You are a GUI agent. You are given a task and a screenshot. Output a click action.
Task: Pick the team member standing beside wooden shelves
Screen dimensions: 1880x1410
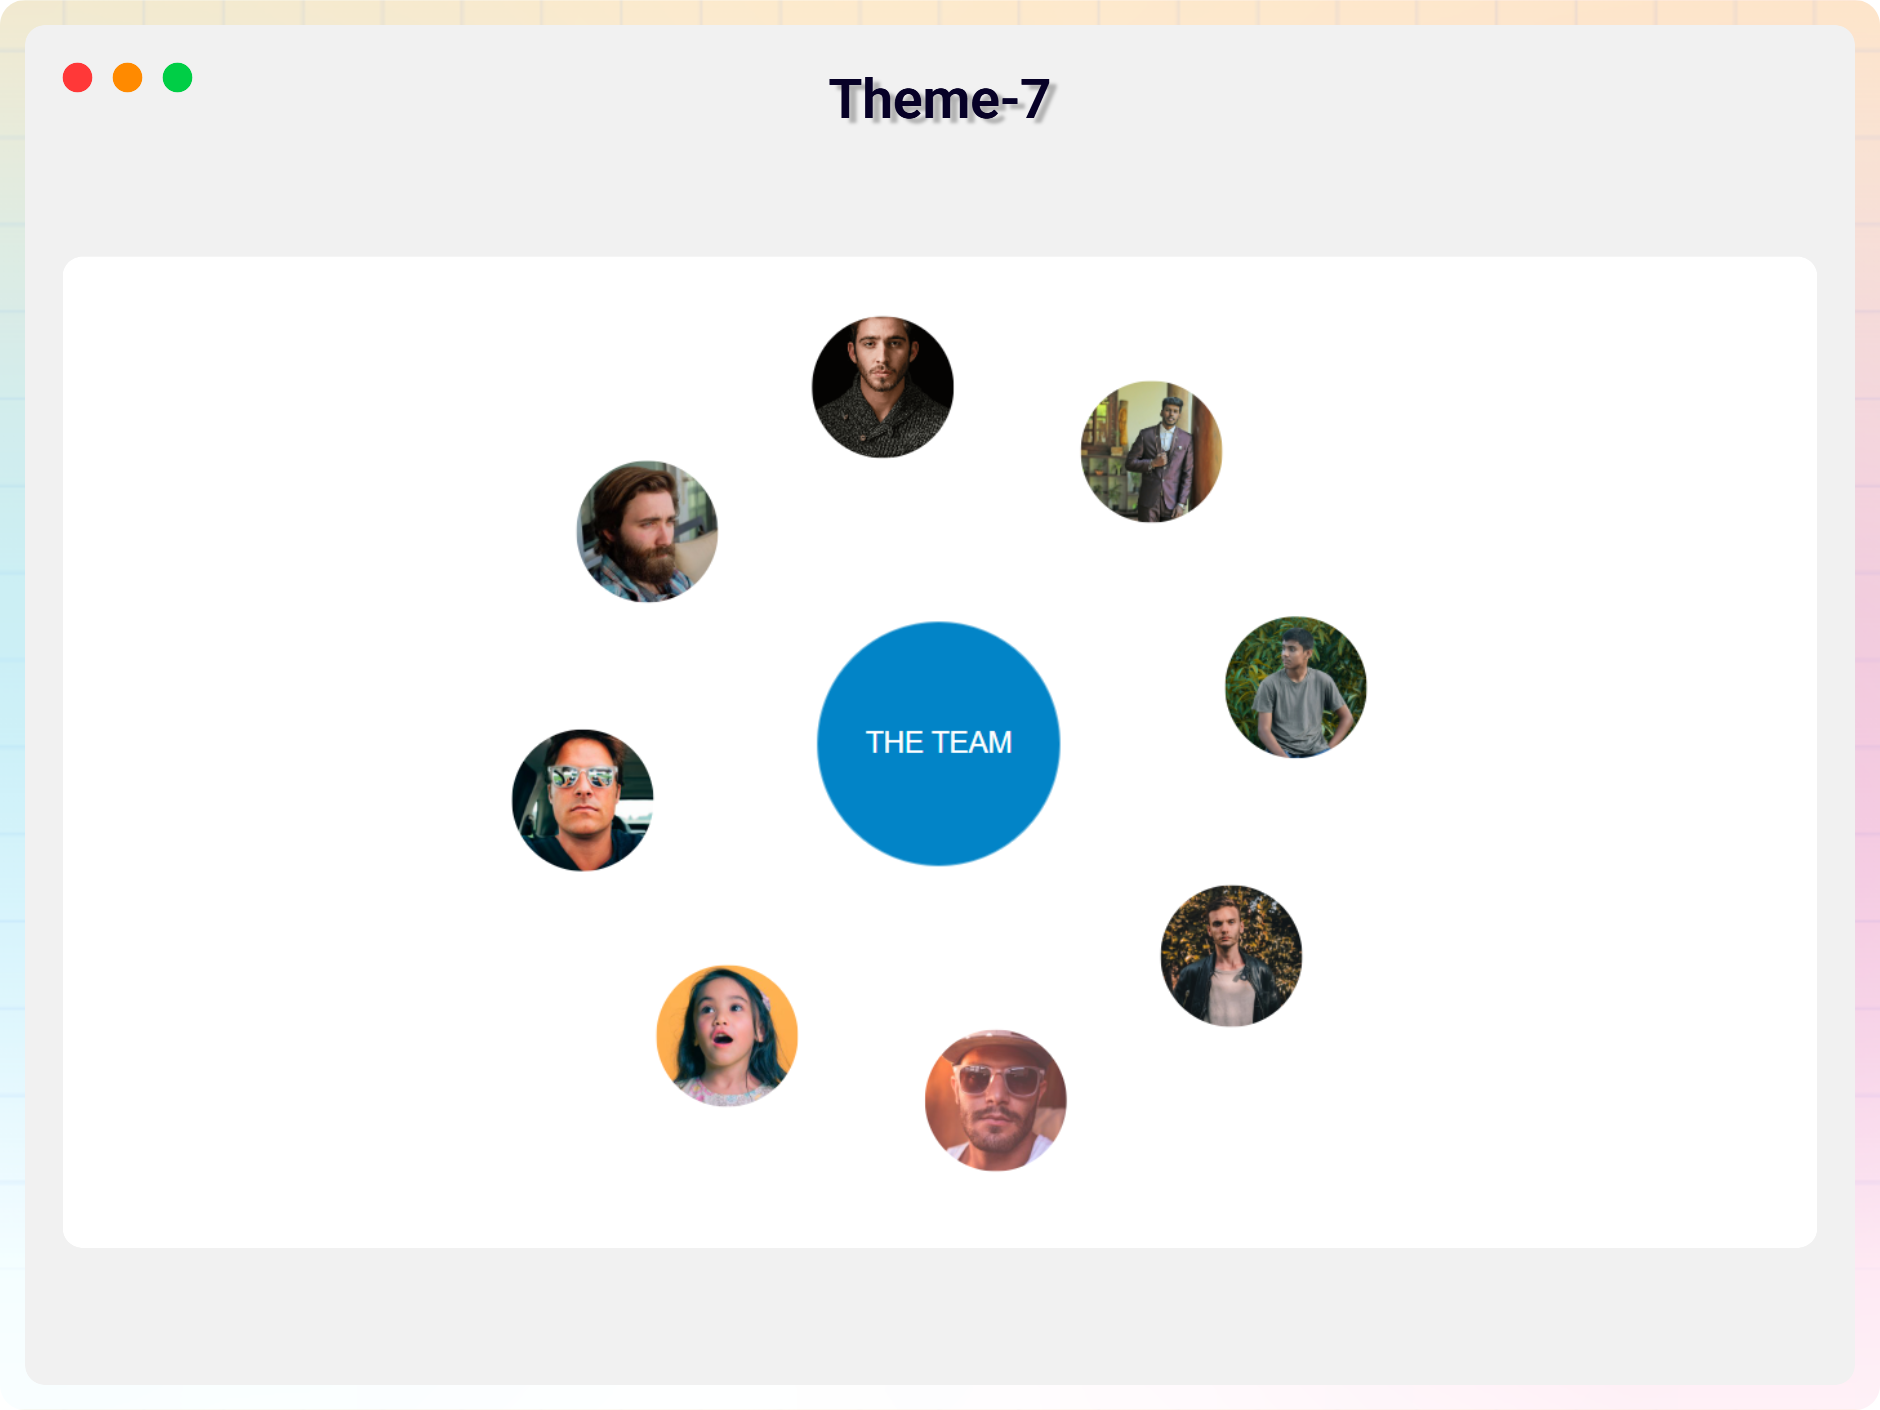(x=1151, y=451)
